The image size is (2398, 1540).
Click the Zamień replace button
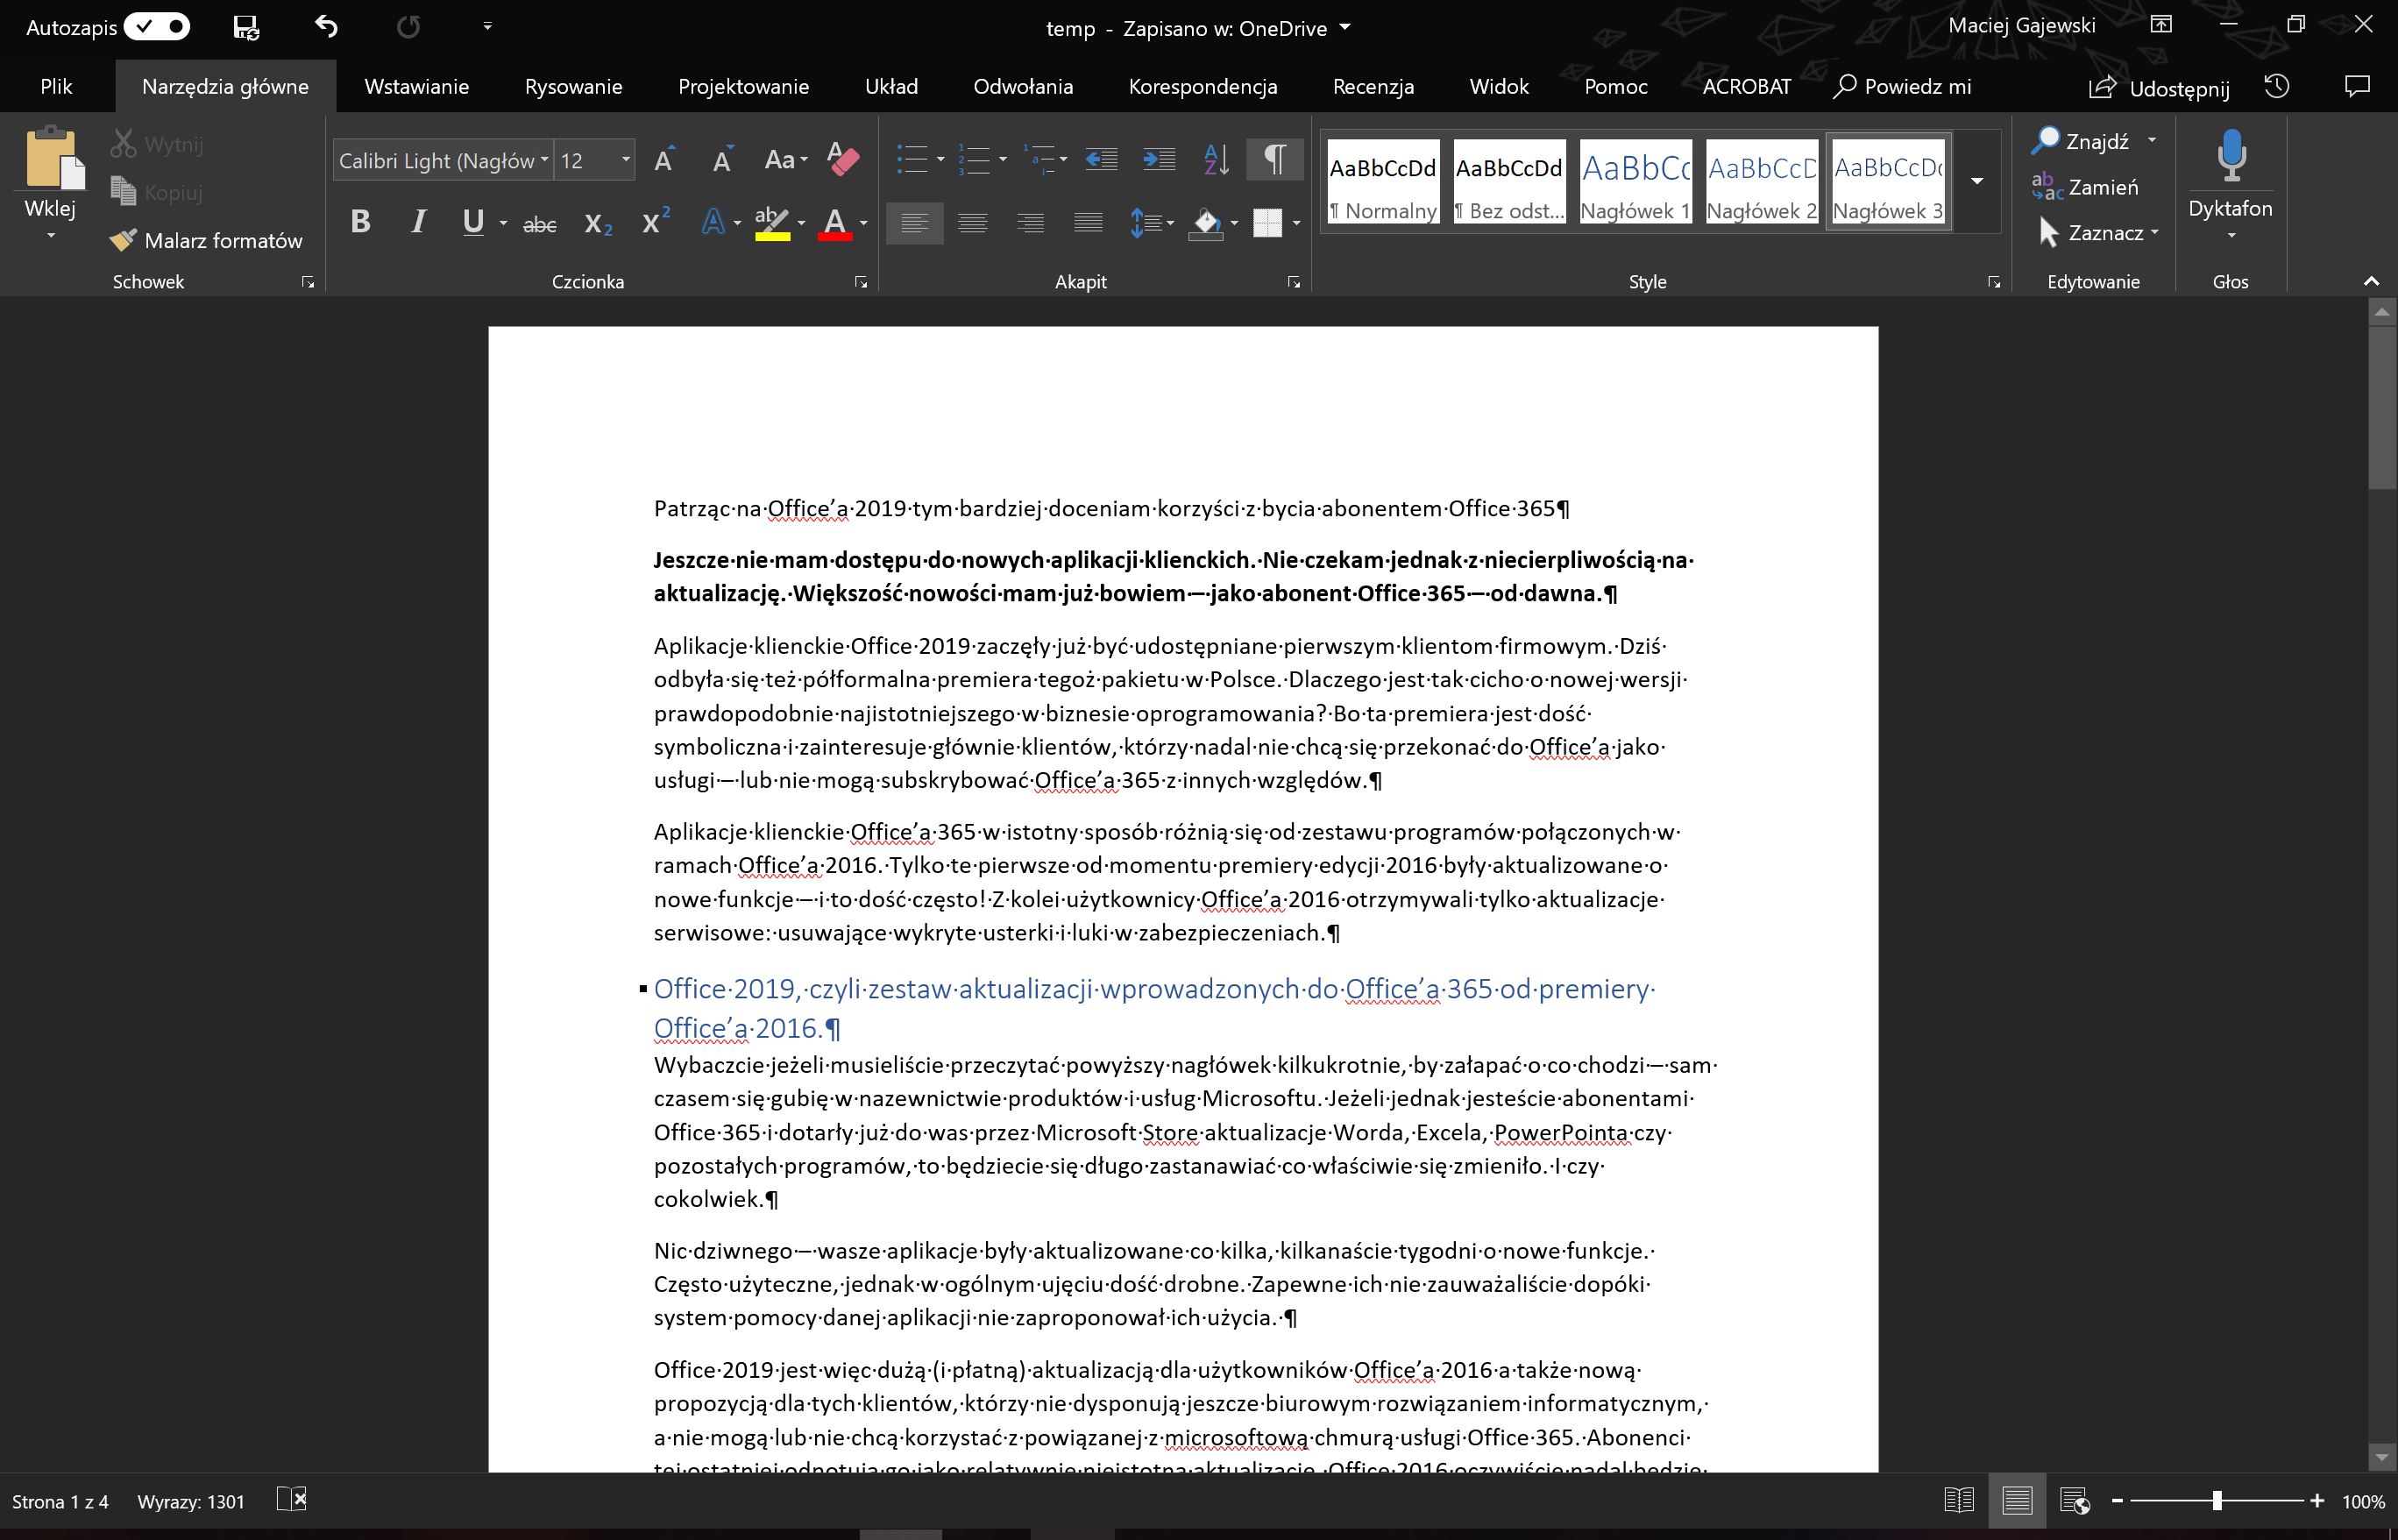click(2084, 187)
